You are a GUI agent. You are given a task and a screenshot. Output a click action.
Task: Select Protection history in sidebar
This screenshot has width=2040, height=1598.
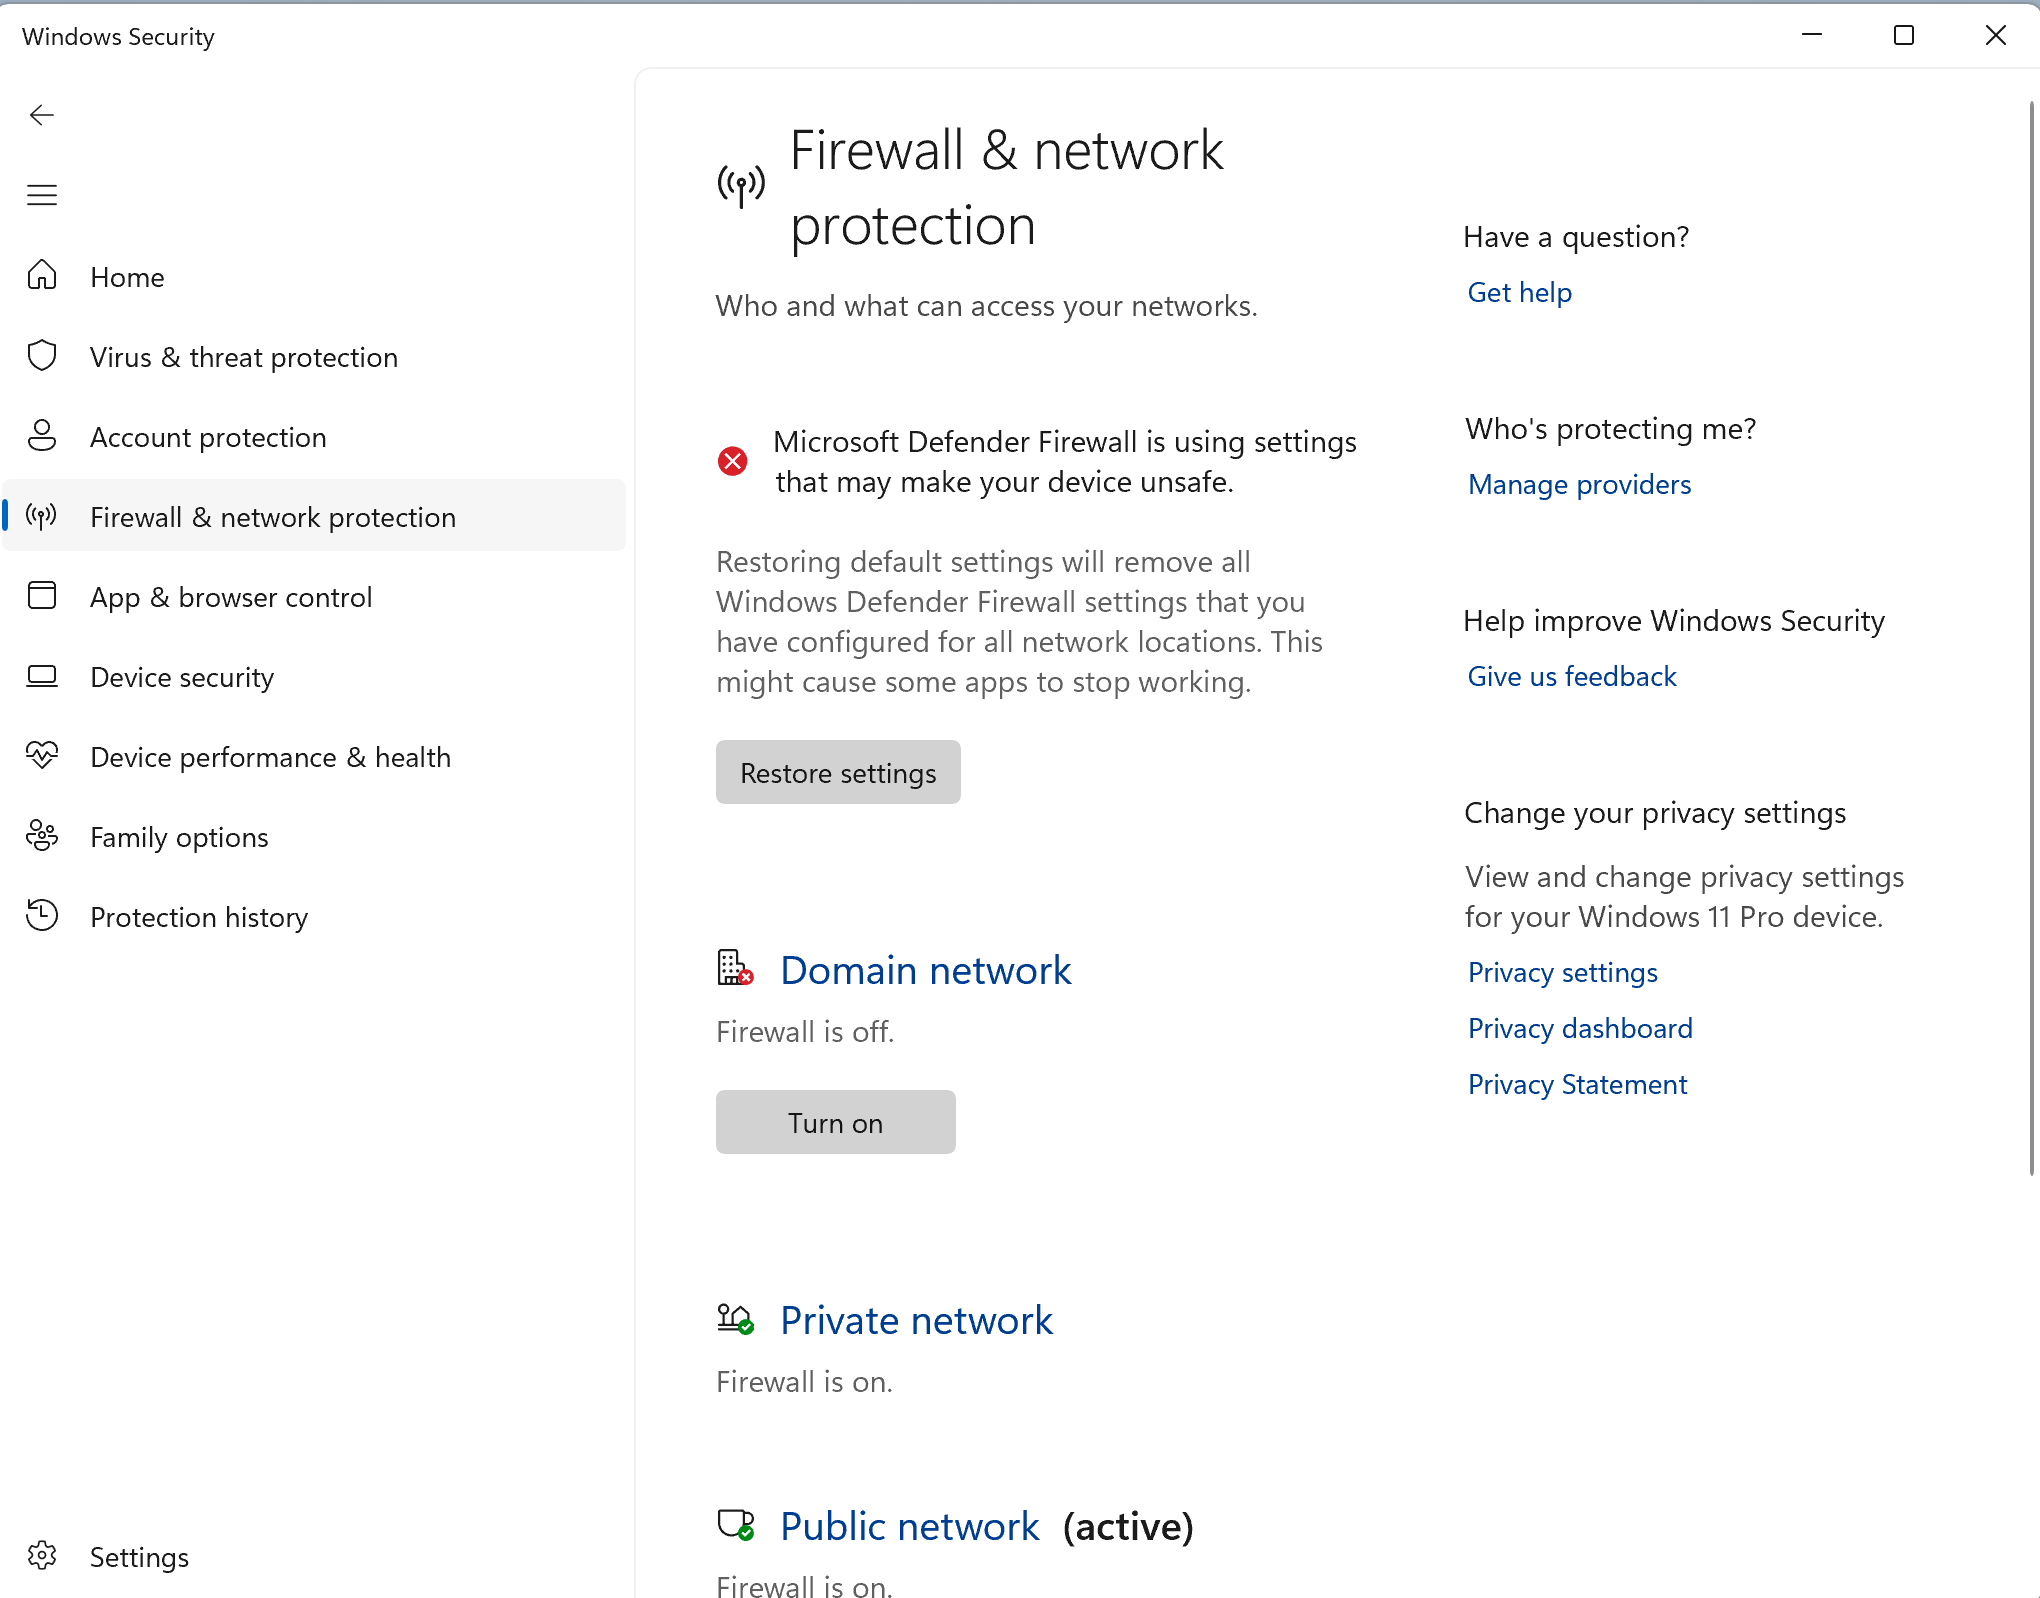coord(198,917)
